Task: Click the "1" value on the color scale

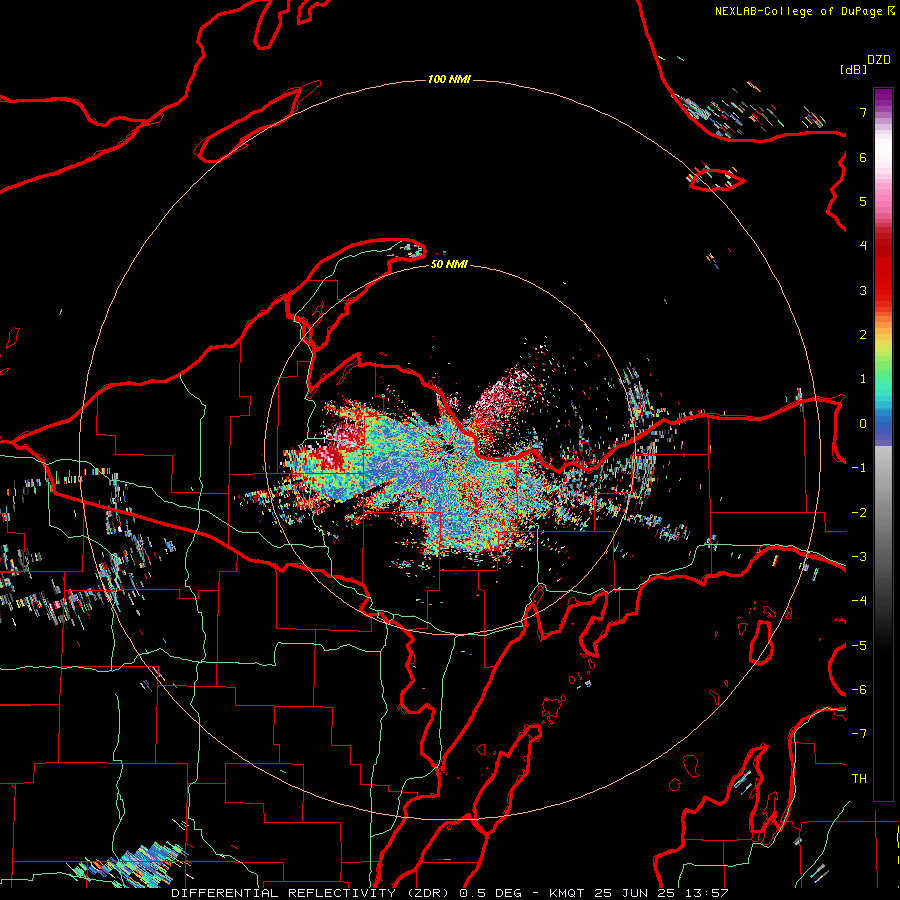Action: 863,379
